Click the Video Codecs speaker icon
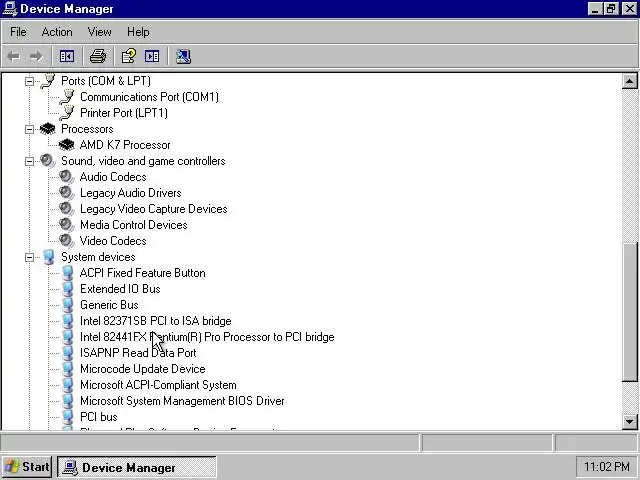This screenshot has height=480, width=640. point(67,241)
